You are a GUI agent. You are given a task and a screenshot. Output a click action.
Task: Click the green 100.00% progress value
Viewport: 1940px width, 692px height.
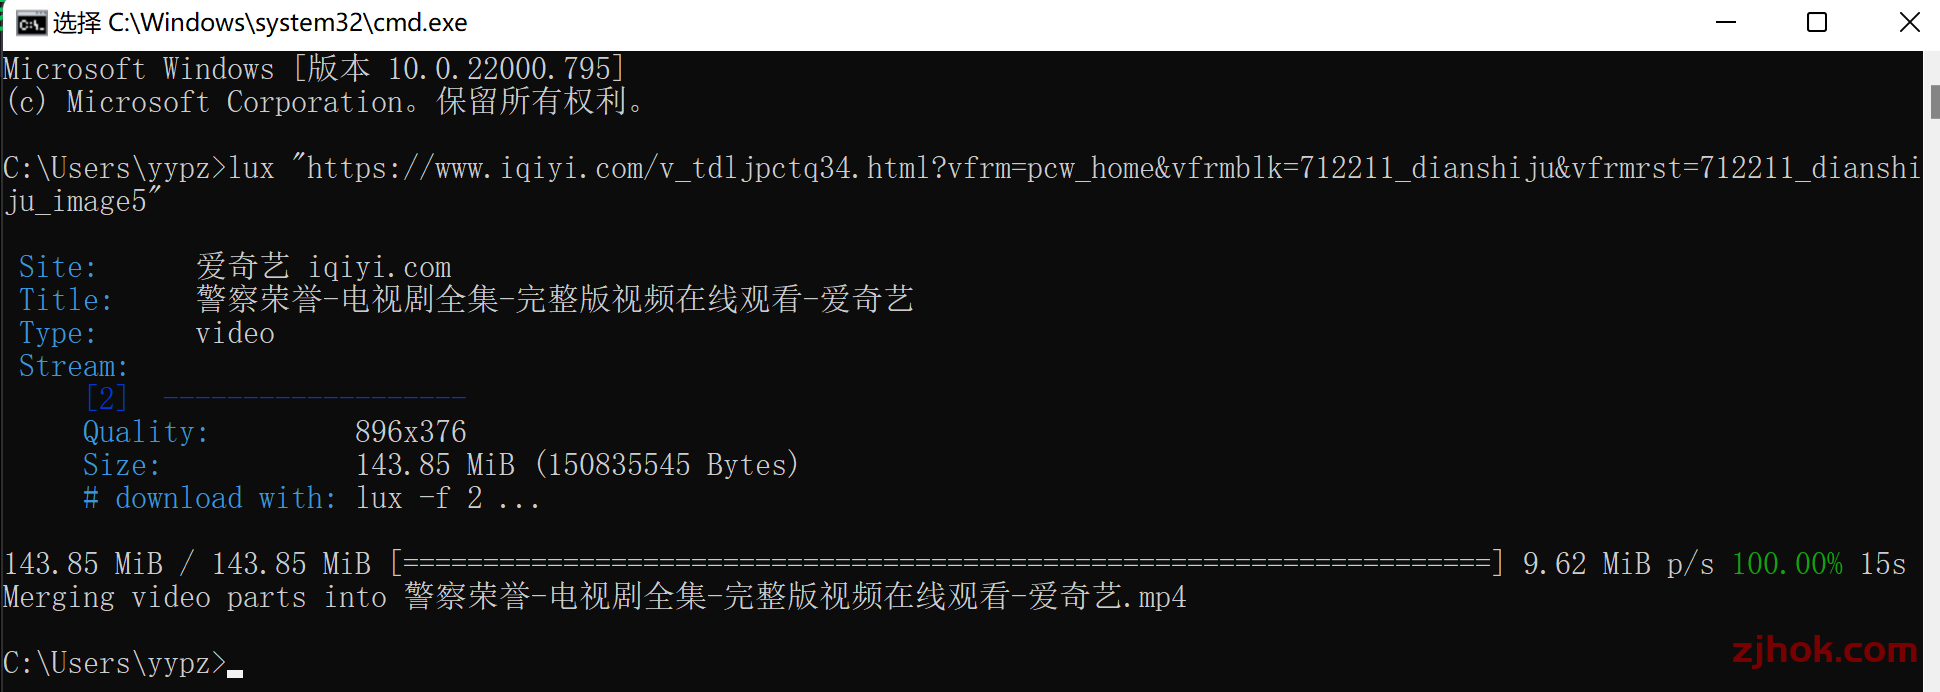tap(1787, 564)
